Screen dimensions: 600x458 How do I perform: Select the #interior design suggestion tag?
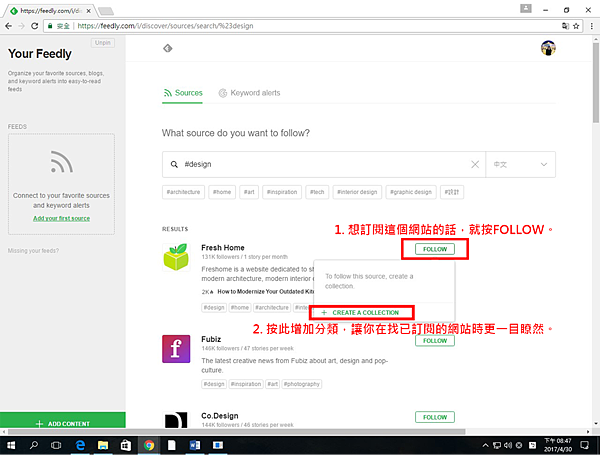357,192
